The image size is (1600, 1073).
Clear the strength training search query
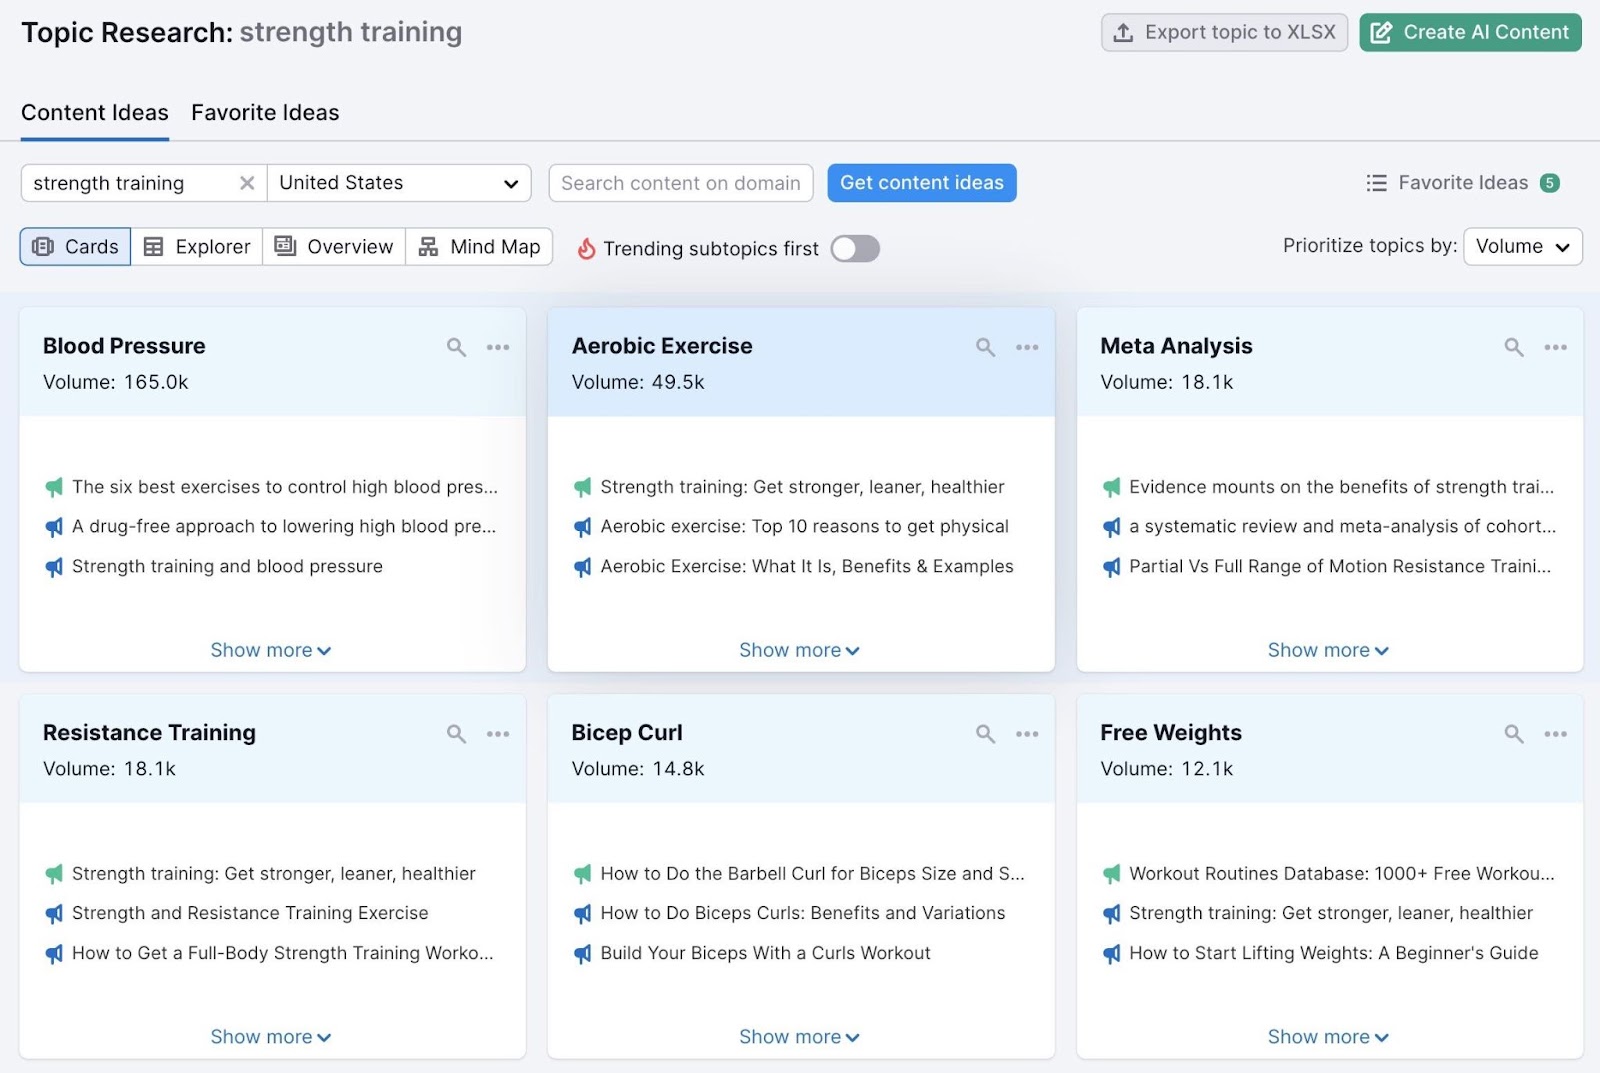point(247,183)
